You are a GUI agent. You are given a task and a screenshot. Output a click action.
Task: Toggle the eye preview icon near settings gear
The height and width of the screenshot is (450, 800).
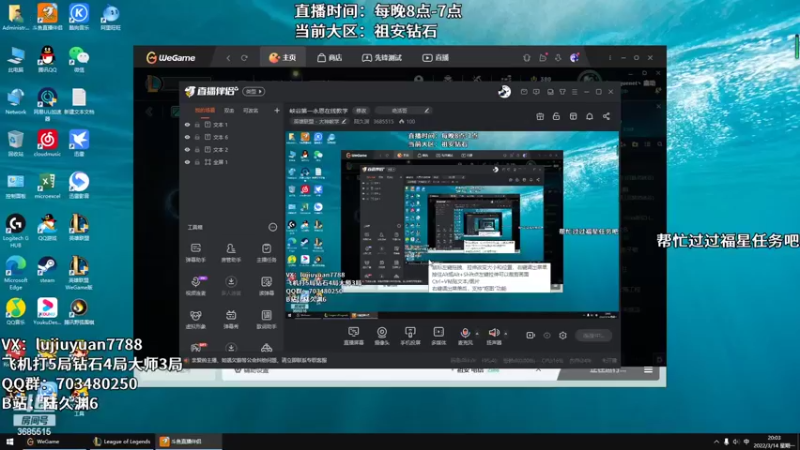(547, 335)
